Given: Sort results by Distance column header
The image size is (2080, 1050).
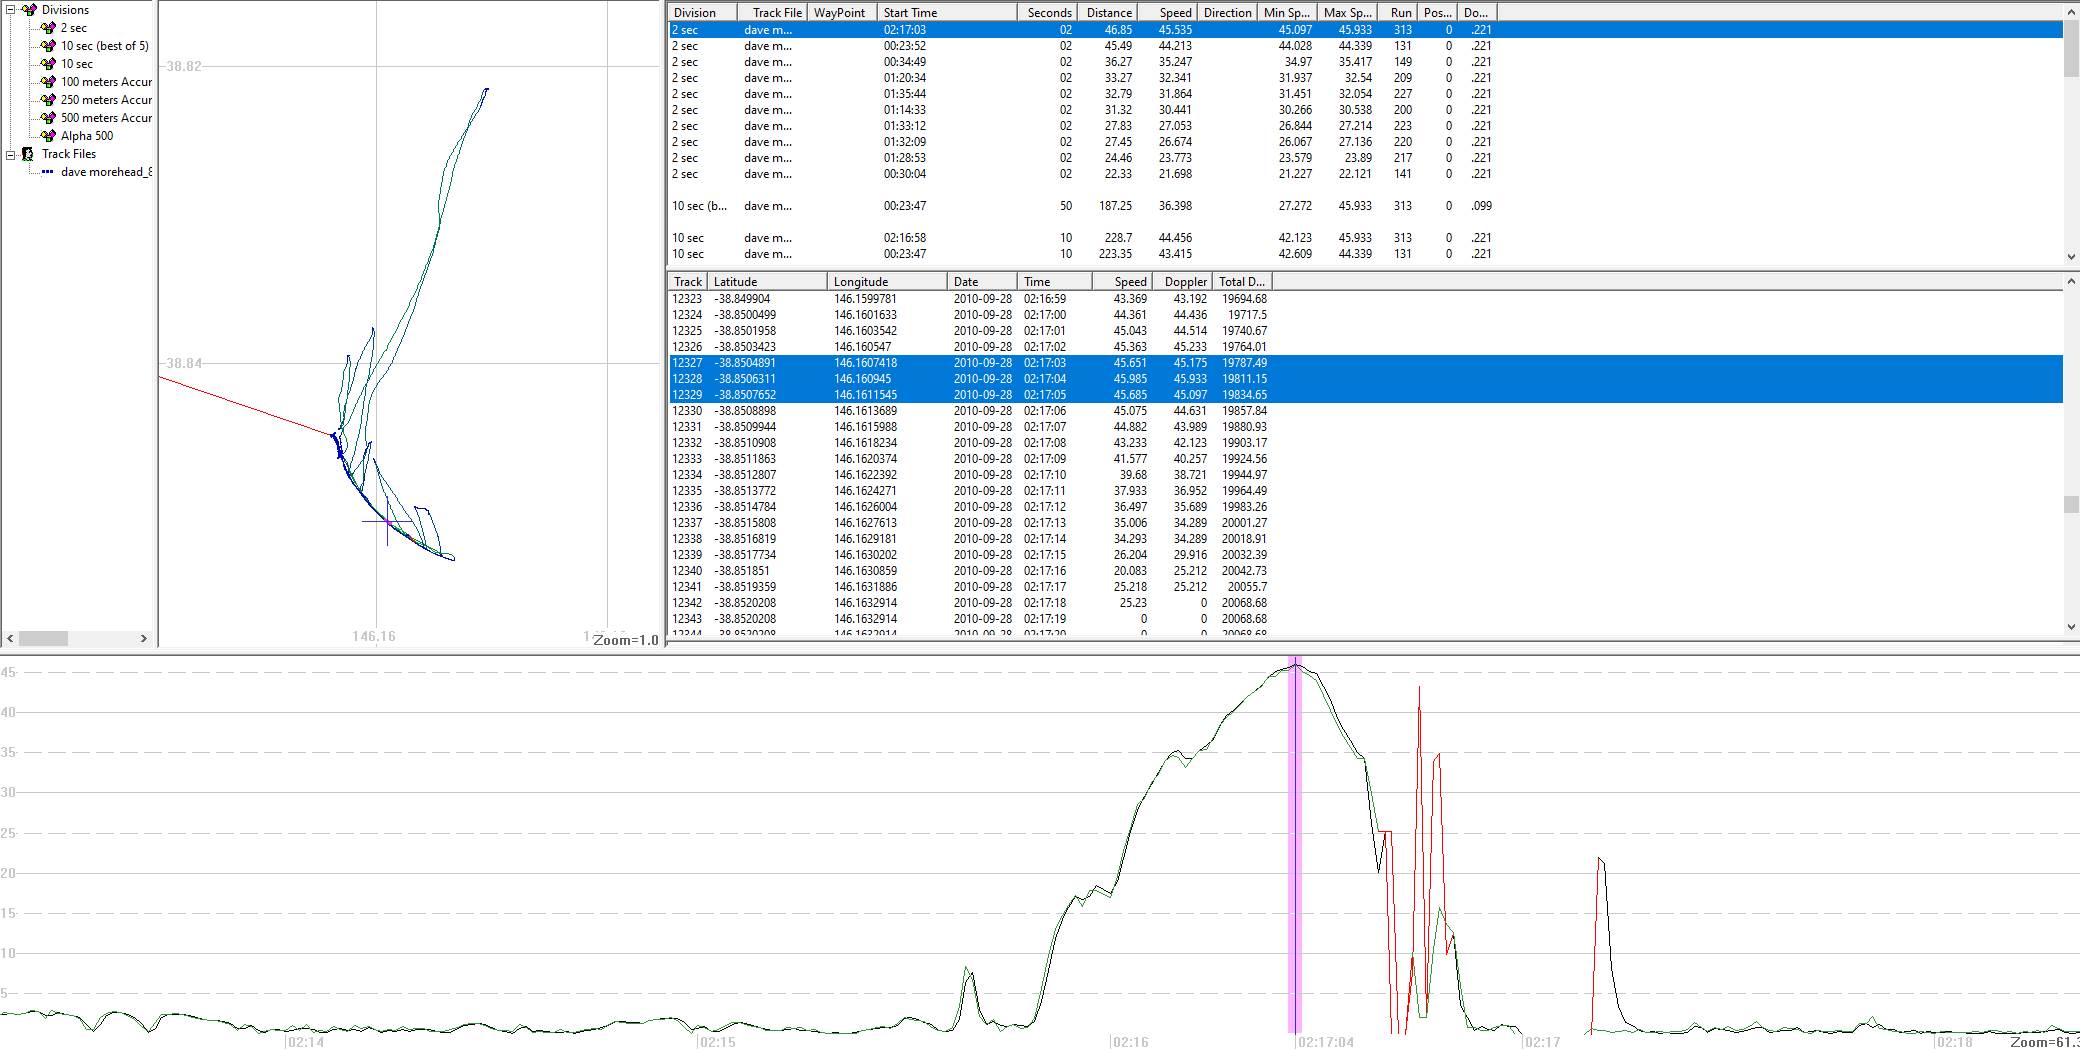Looking at the screenshot, I should [x=1109, y=12].
